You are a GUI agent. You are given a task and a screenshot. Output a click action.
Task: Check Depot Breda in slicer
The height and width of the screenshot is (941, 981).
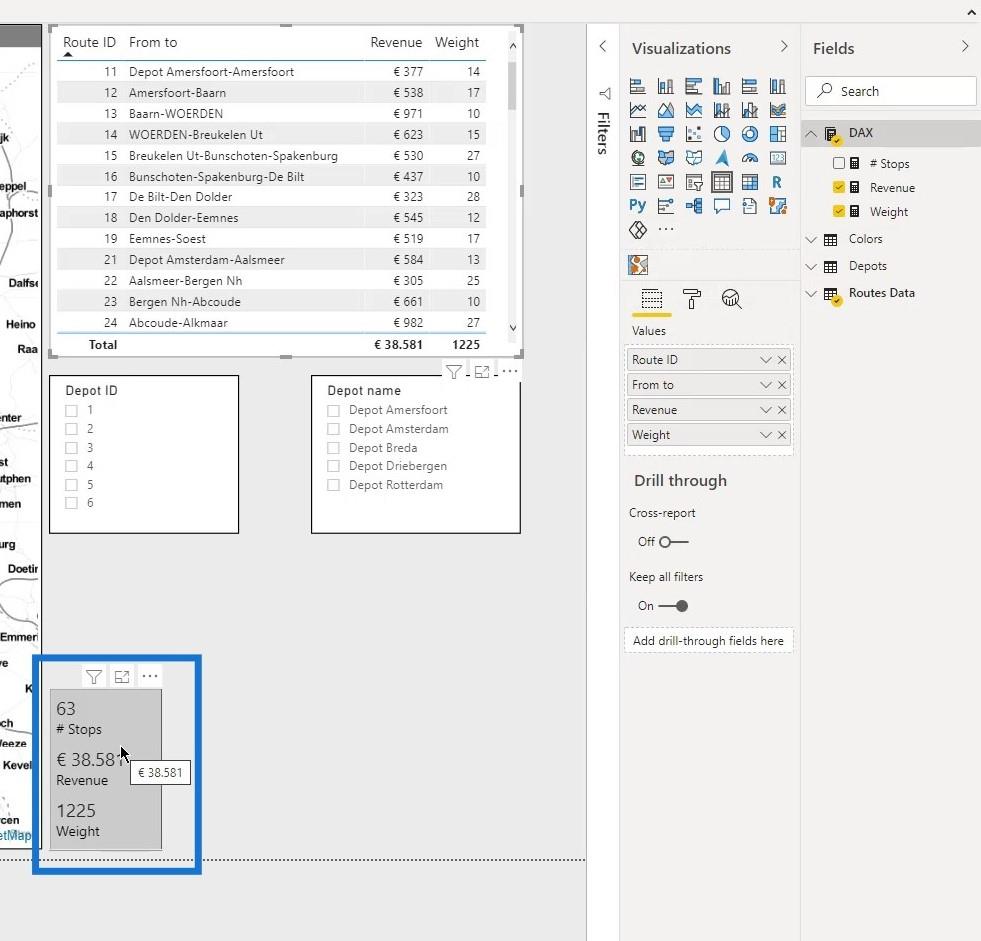[x=333, y=448]
